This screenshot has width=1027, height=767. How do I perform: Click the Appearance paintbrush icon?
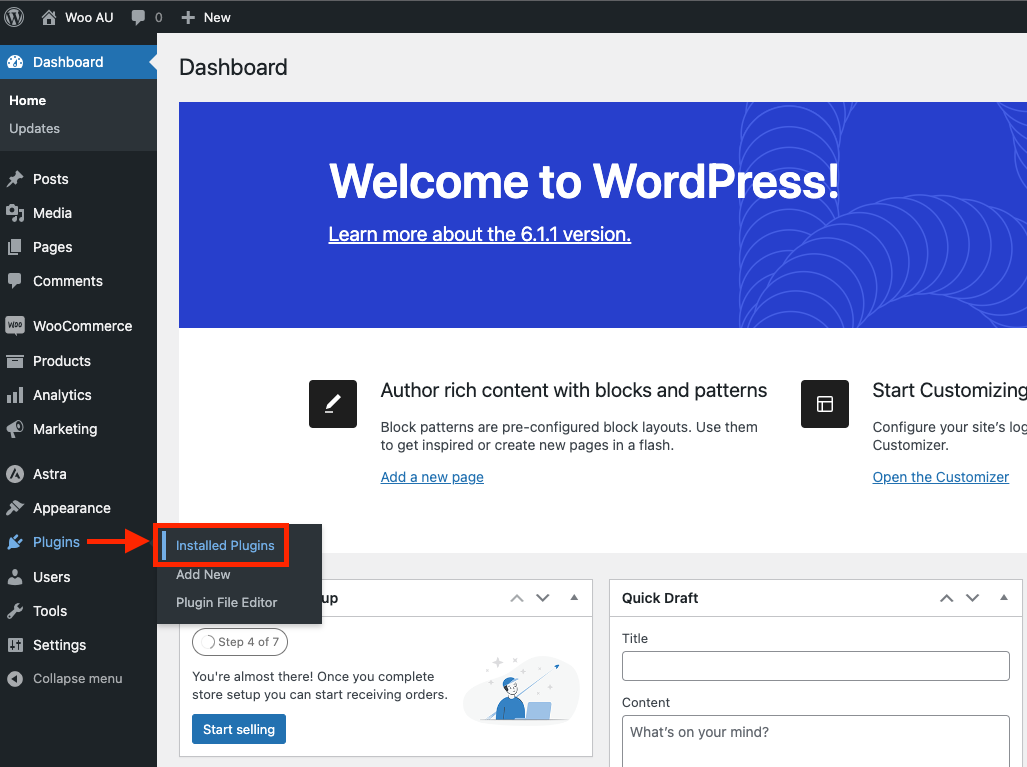(14, 508)
